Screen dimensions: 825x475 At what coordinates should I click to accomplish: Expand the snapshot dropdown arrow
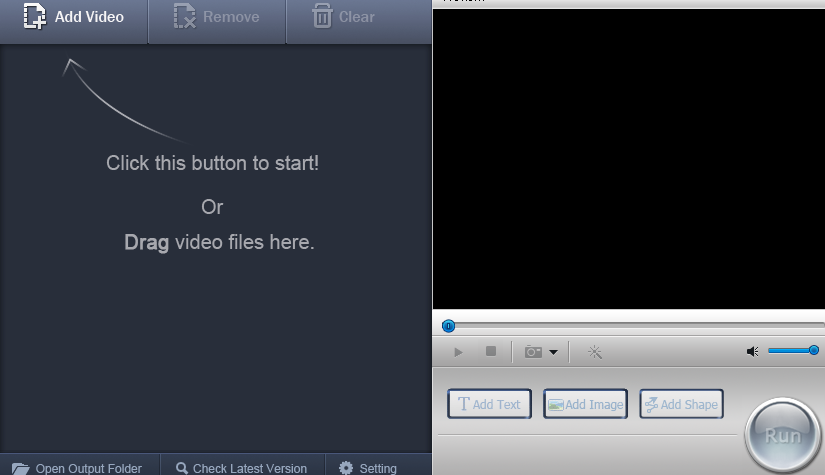click(x=554, y=352)
